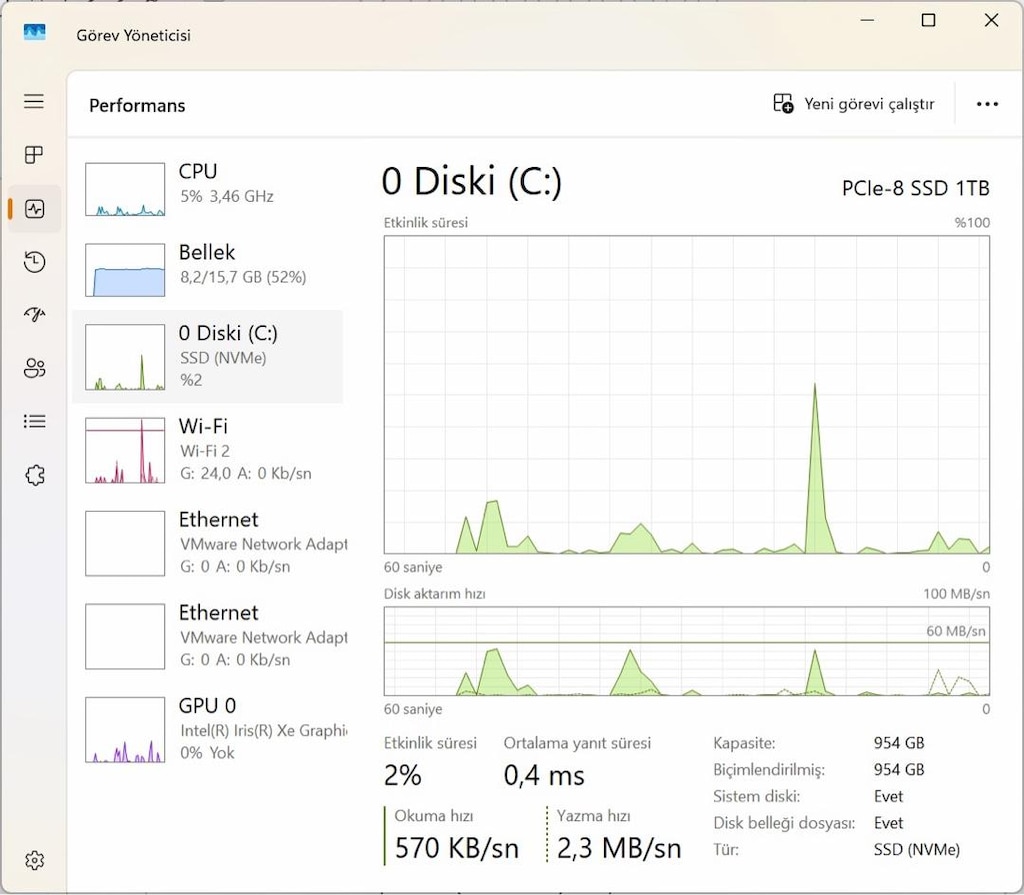The image size is (1024, 895).
Task: Click the 100 MB/sn graph maximum label
Action: tap(956, 594)
